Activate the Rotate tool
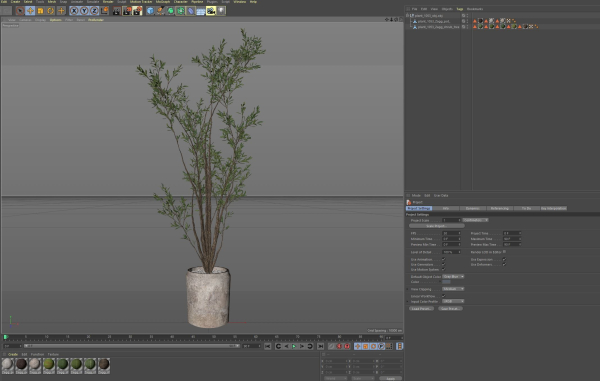 pos(51,11)
